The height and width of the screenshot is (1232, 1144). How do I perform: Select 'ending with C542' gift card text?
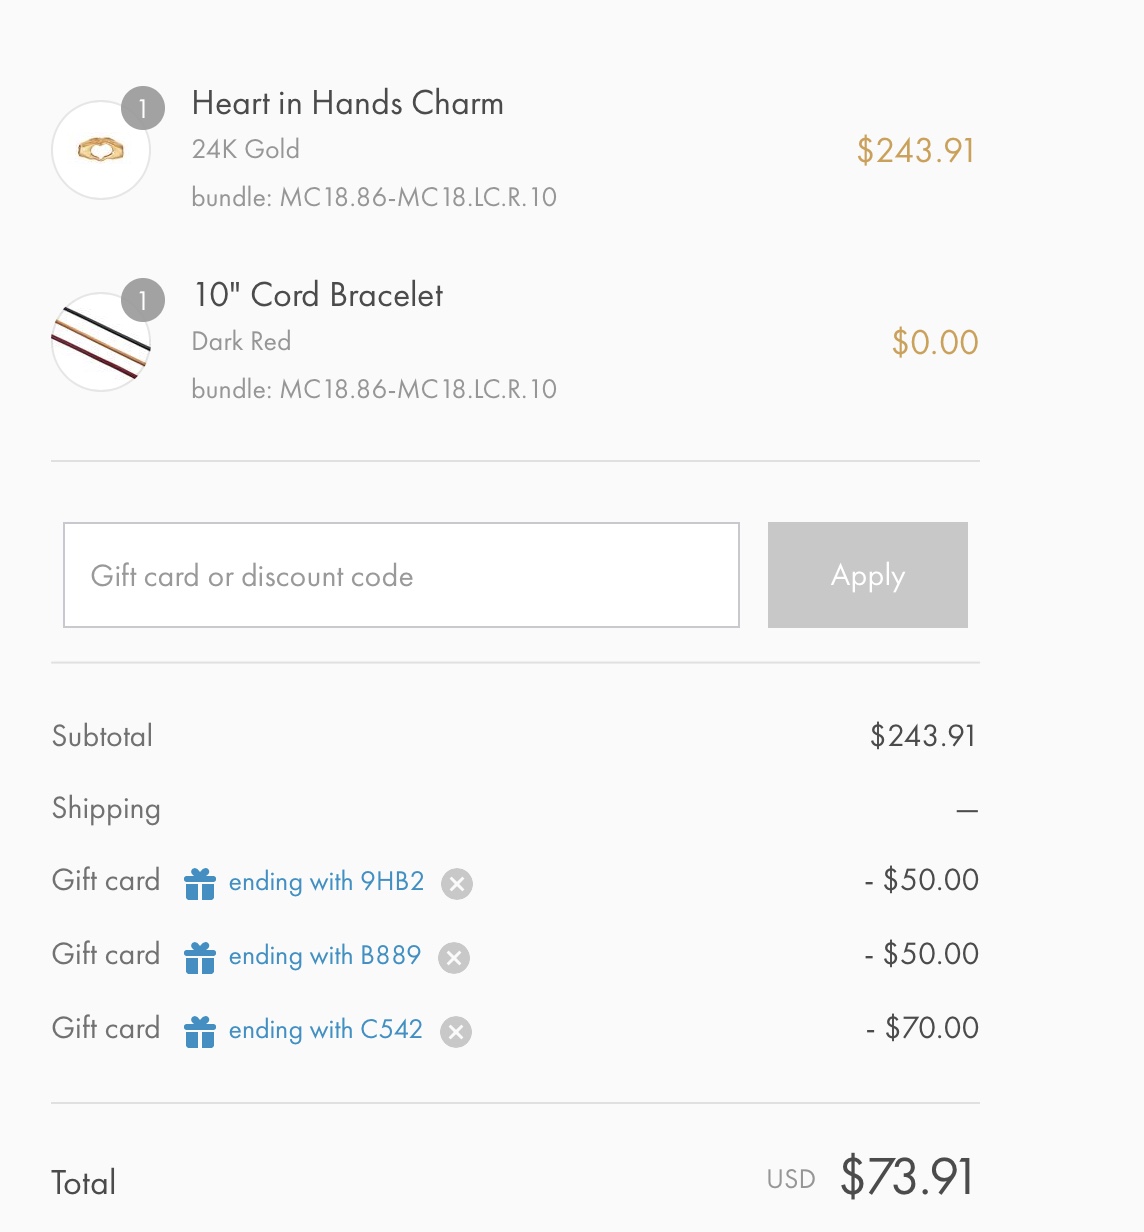(x=326, y=1030)
